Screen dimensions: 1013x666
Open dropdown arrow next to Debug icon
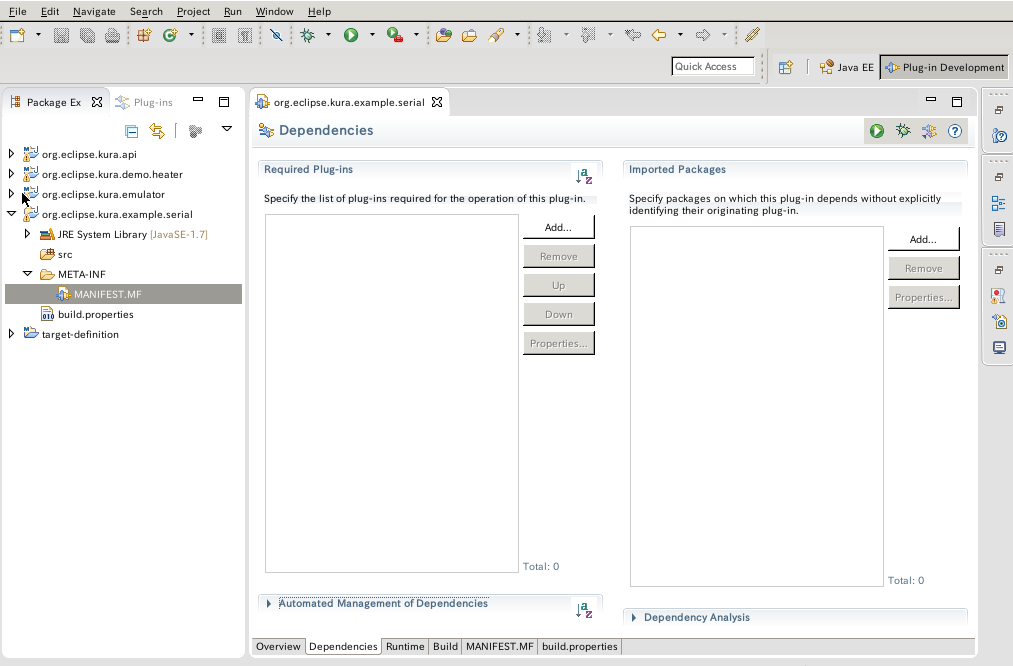pos(328,35)
